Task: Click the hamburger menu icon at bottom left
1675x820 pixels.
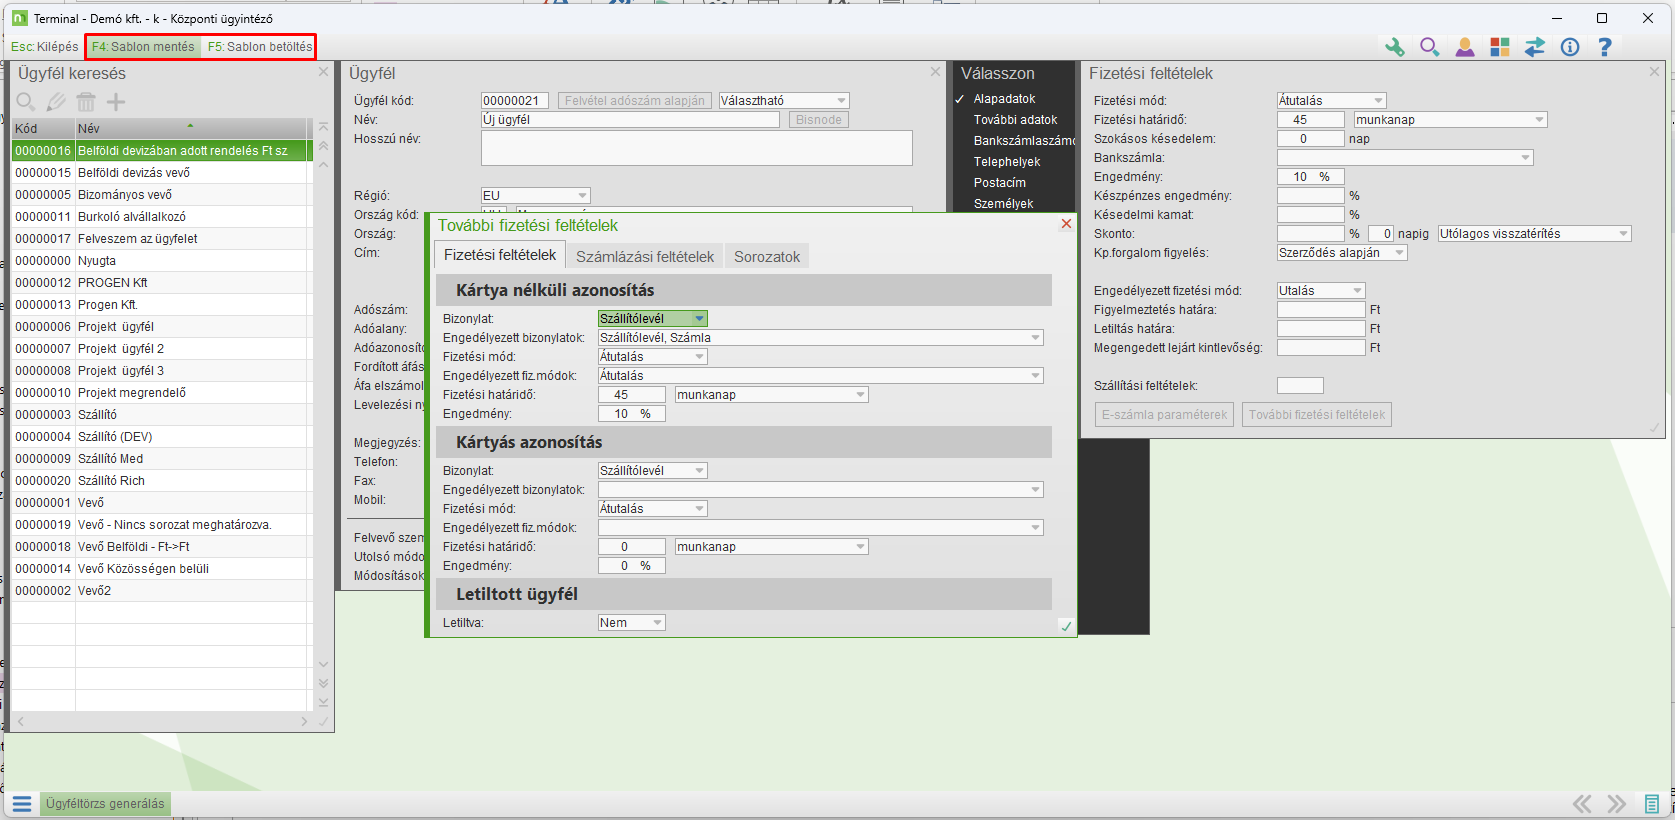Action: pos(22,804)
